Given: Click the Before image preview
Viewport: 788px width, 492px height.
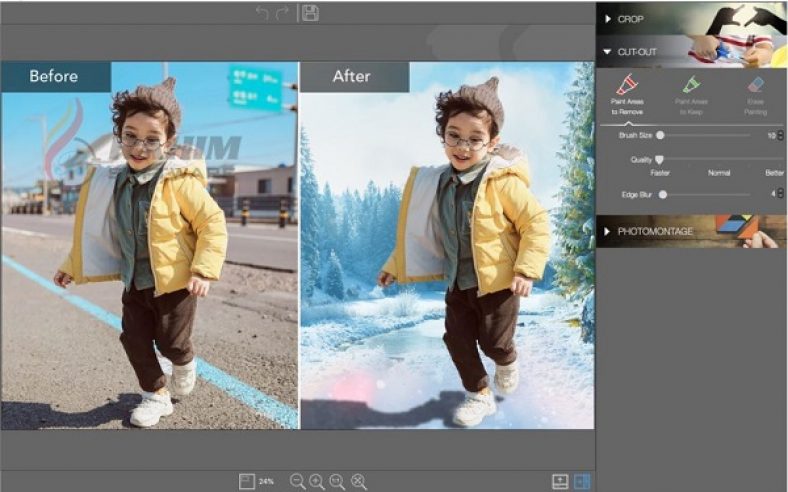Looking at the screenshot, I should pos(149,245).
